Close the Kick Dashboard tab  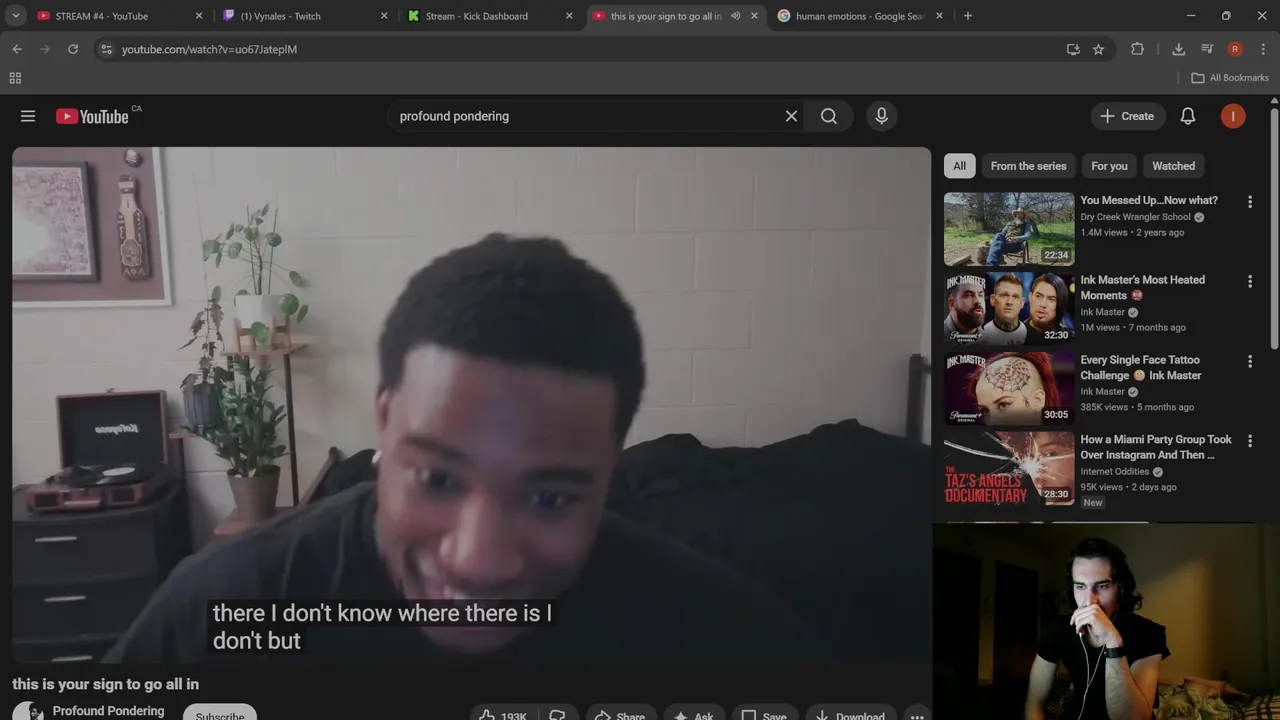click(x=569, y=16)
